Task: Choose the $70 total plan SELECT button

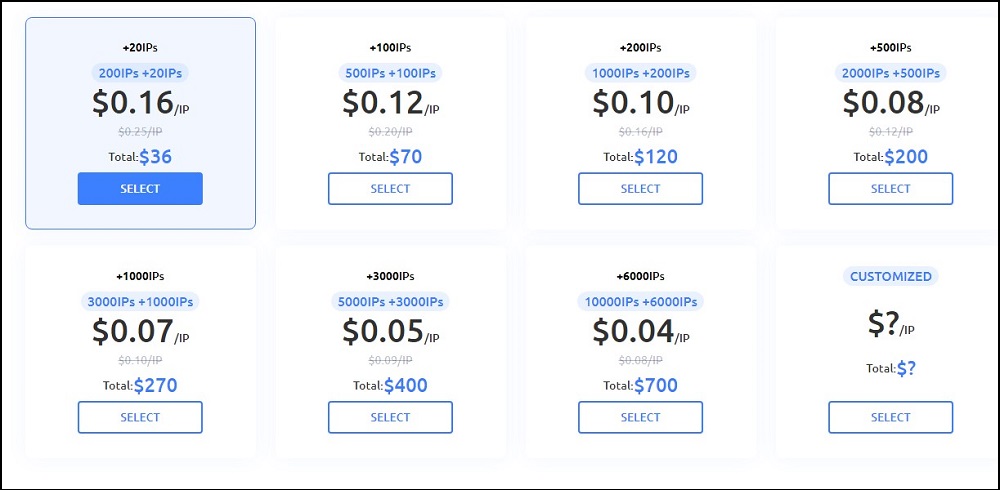Action: pos(390,188)
